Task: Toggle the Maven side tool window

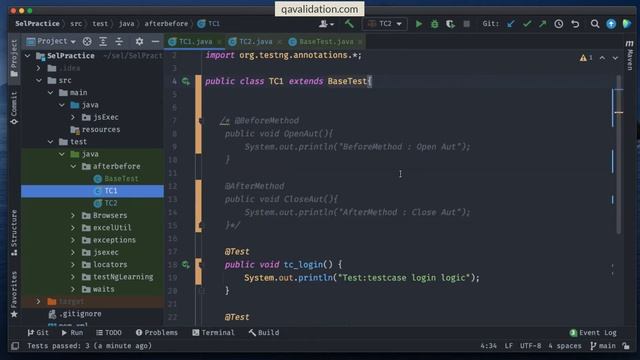Action: tap(630, 56)
